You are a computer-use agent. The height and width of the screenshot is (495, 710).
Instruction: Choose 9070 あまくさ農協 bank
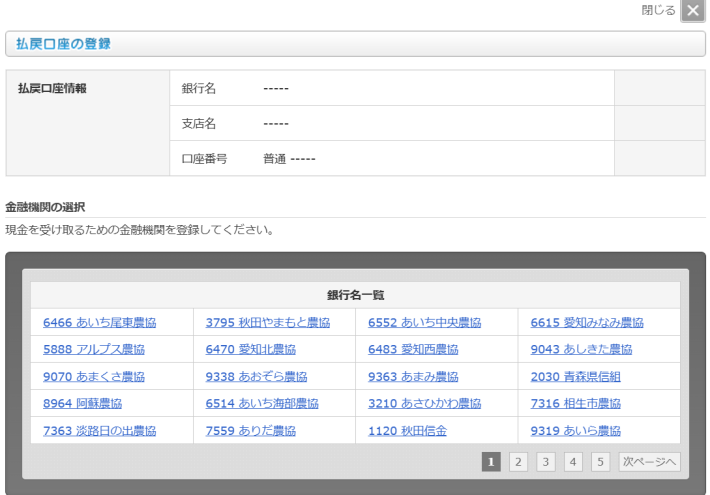click(94, 376)
